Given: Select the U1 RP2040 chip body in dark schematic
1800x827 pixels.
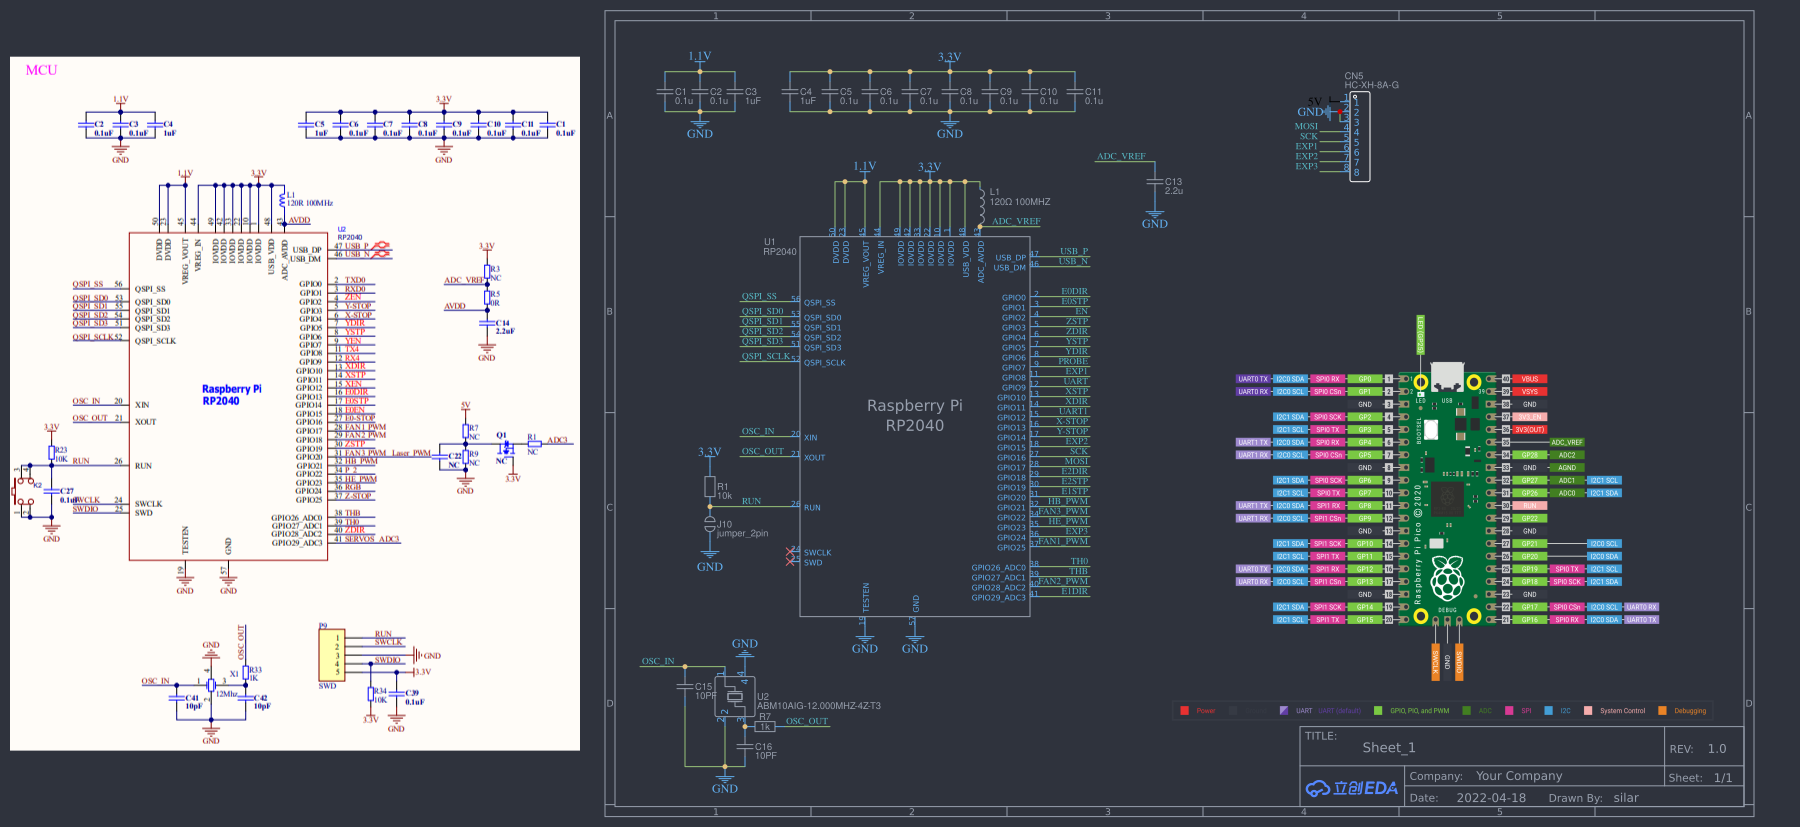Looking at the screenshot, I should (914, 428).
